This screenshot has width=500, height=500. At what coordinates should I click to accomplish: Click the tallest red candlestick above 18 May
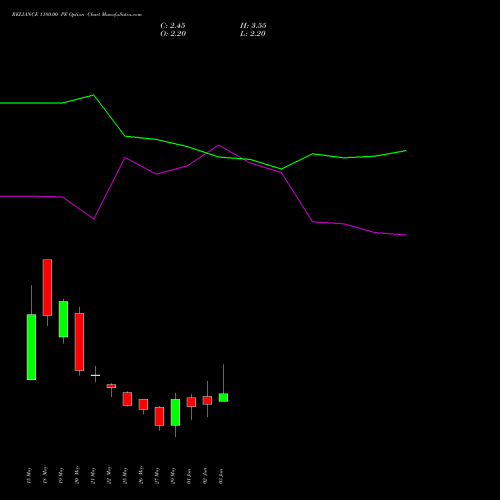click(x=47, y=287)
